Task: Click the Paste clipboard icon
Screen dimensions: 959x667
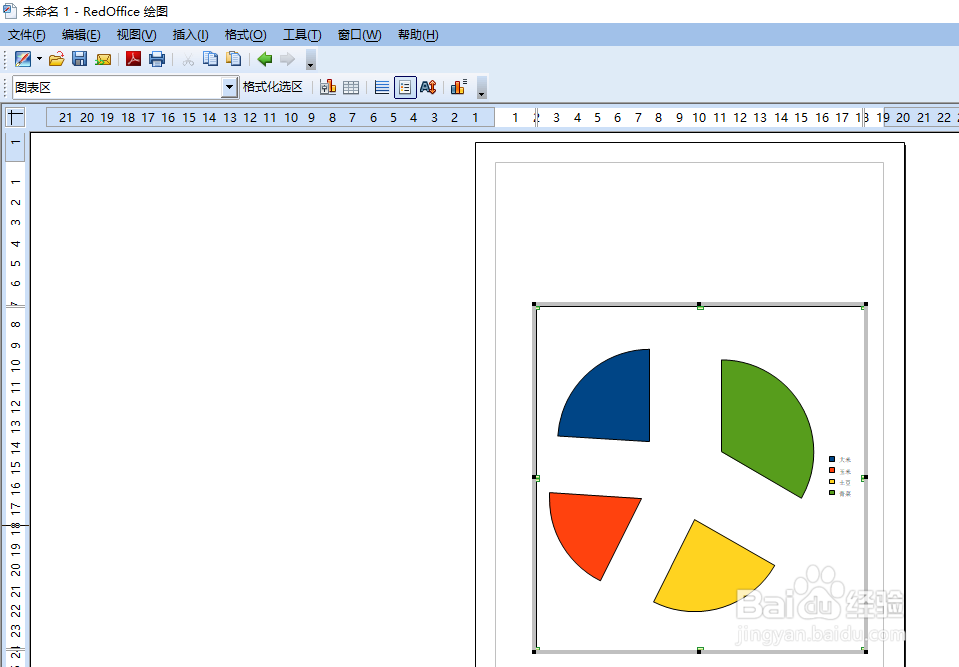Action: click(x=234, y=59)
